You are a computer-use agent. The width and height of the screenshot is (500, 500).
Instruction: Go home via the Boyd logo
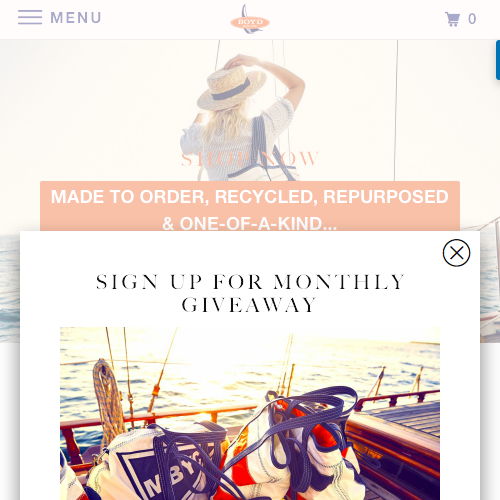pyautogui.click(x=250, y=19)
